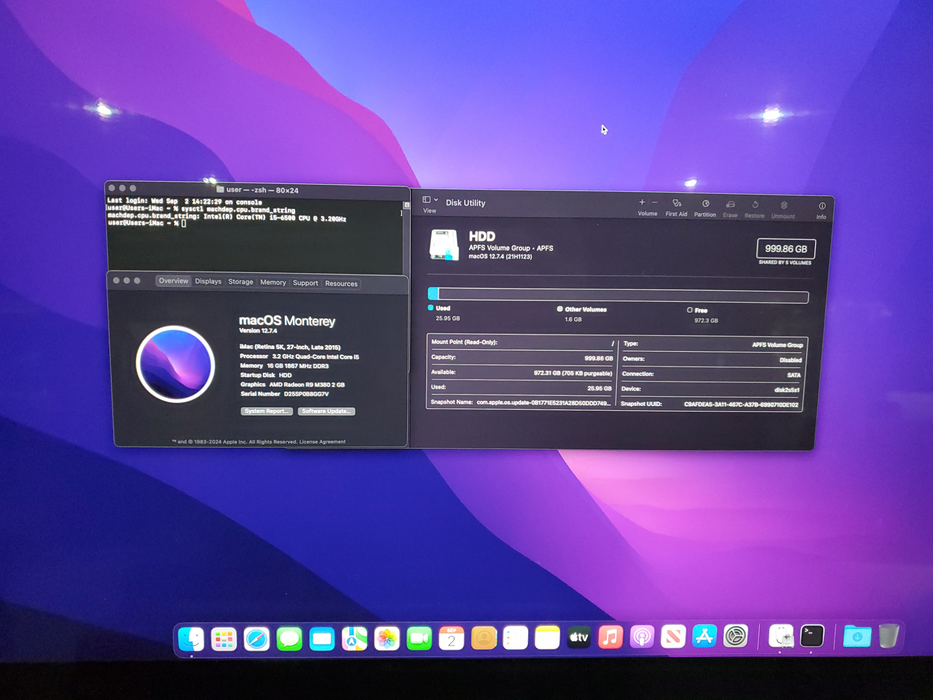Click the Terminal icon in the Dock
933x700 pixels.
(812, 635)
